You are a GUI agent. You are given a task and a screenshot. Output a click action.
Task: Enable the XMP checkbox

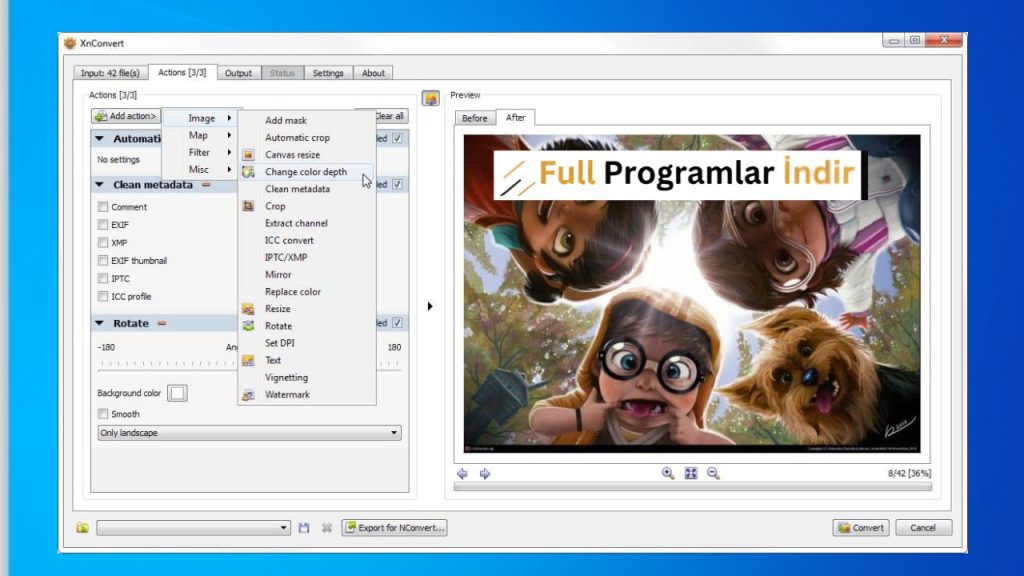103,242
